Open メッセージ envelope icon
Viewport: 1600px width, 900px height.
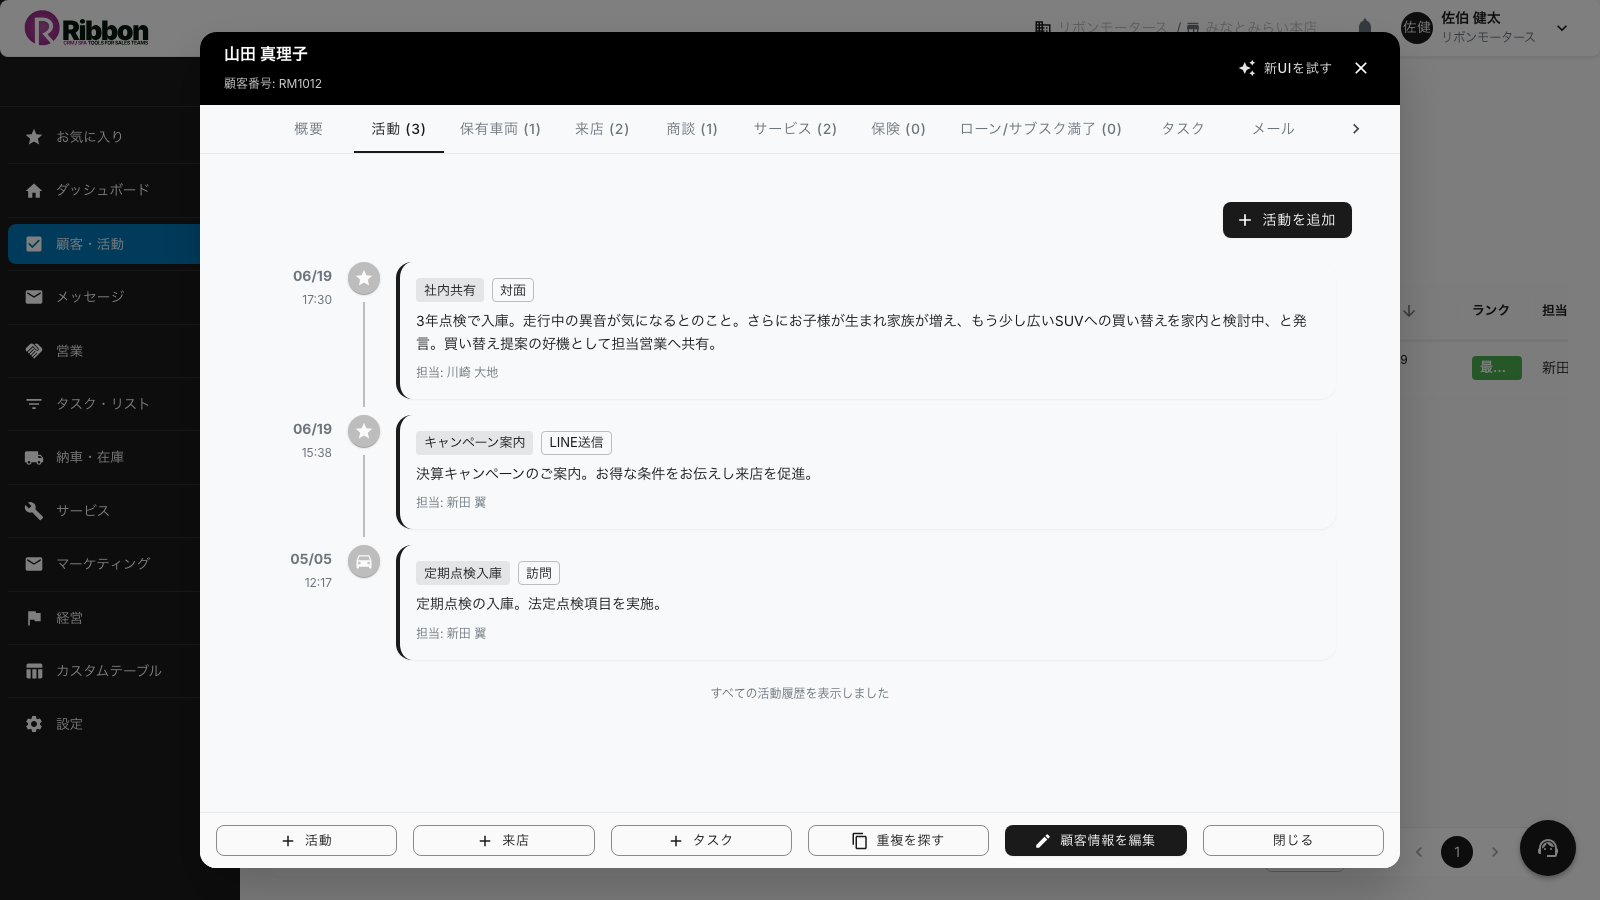pos(34,297)
